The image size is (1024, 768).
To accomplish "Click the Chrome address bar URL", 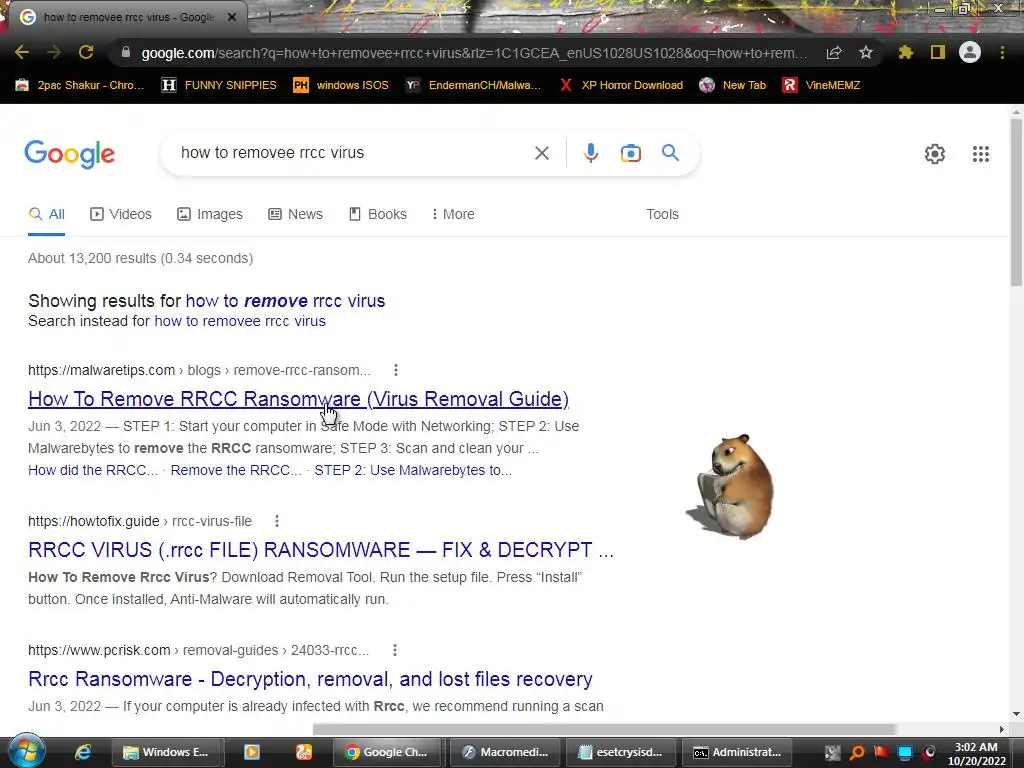I will [474, 53].
